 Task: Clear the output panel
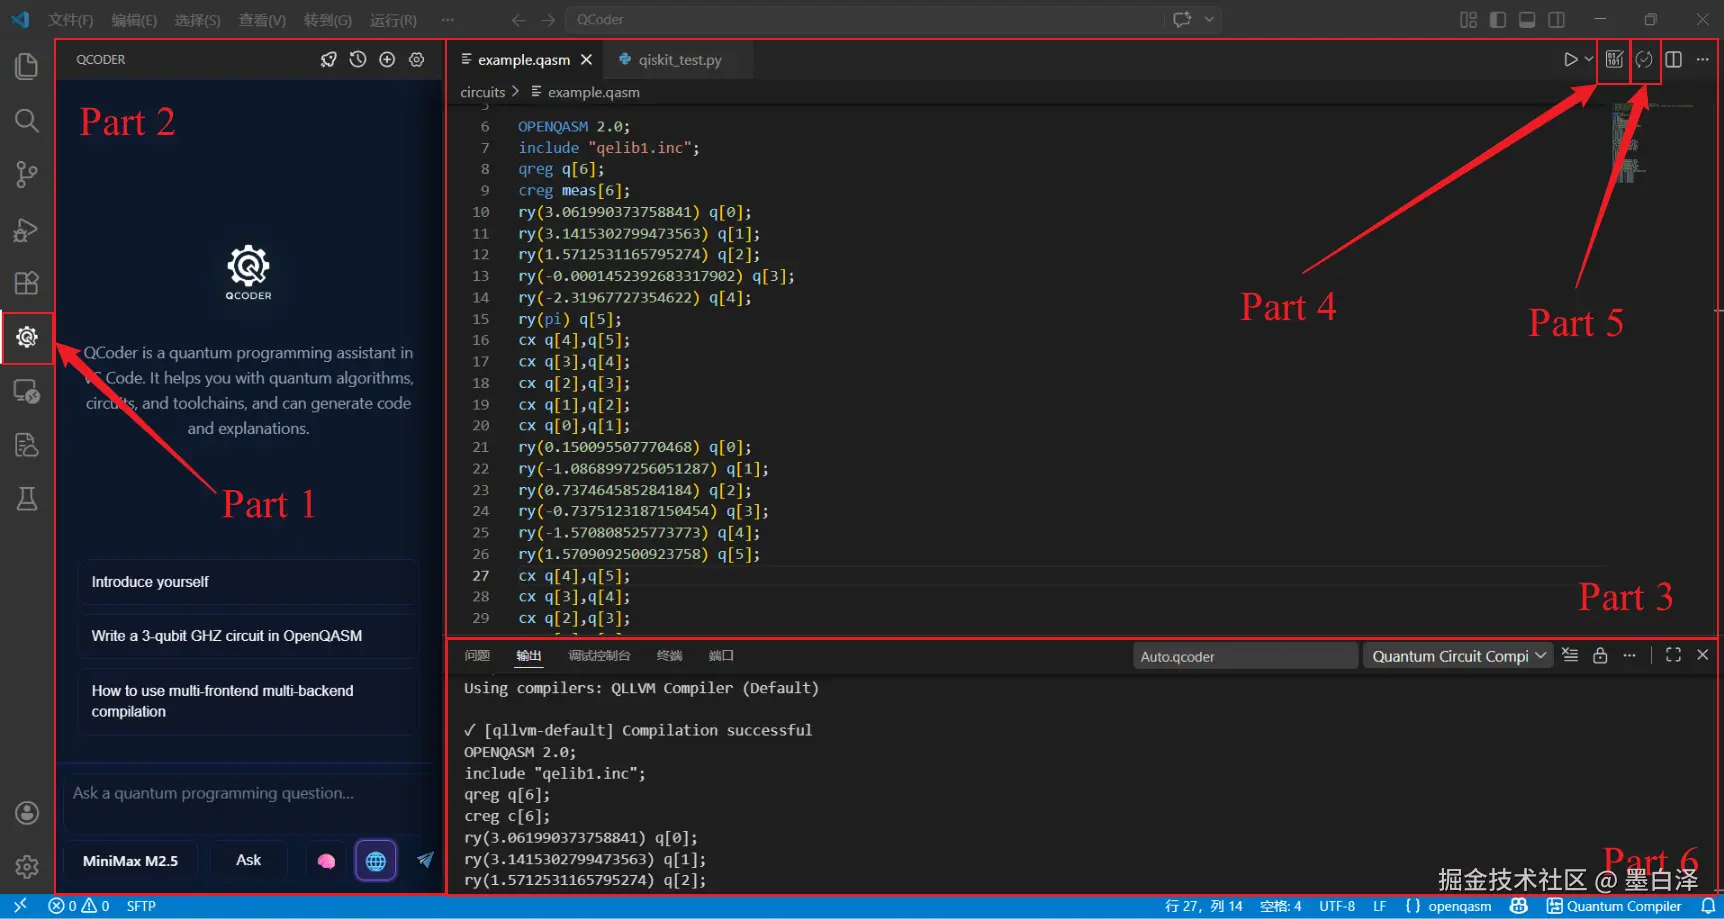(x=1570, y=655)
